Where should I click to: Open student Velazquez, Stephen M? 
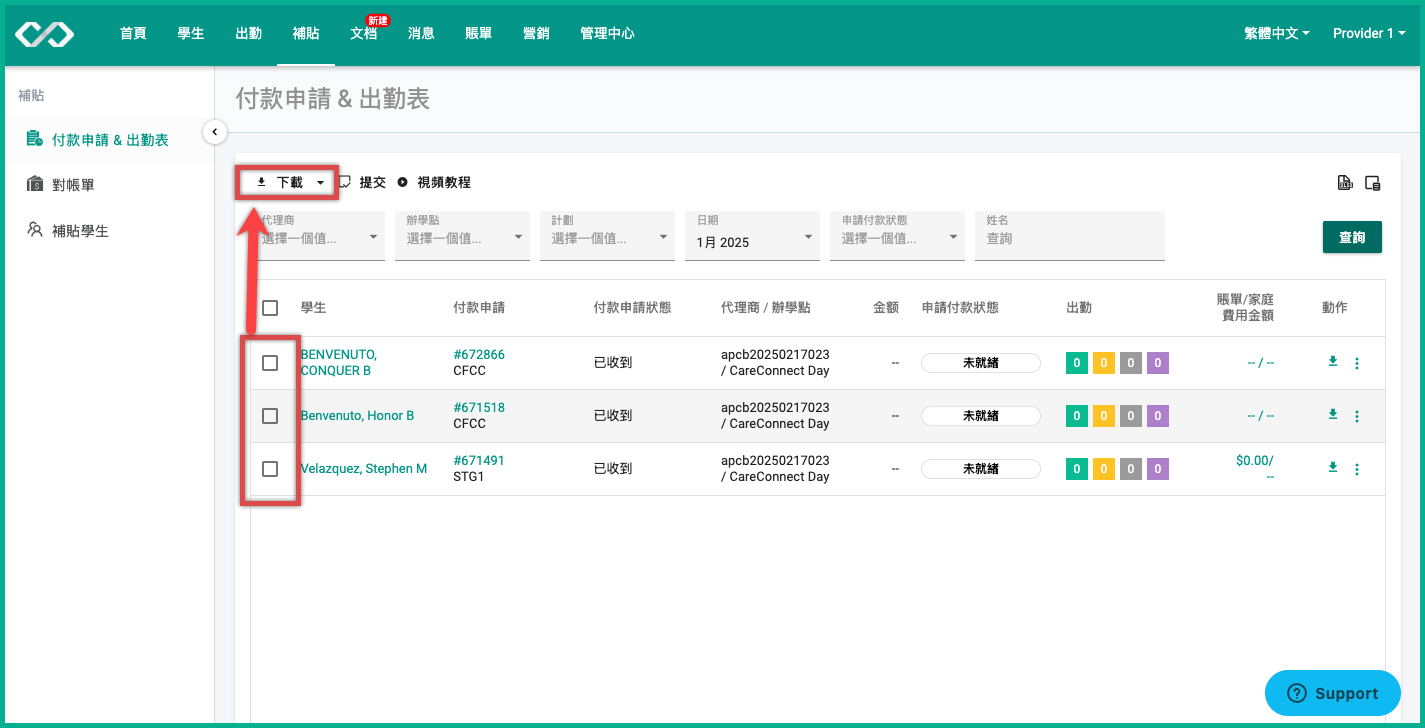pyautogui.click(x=364, y=469)
